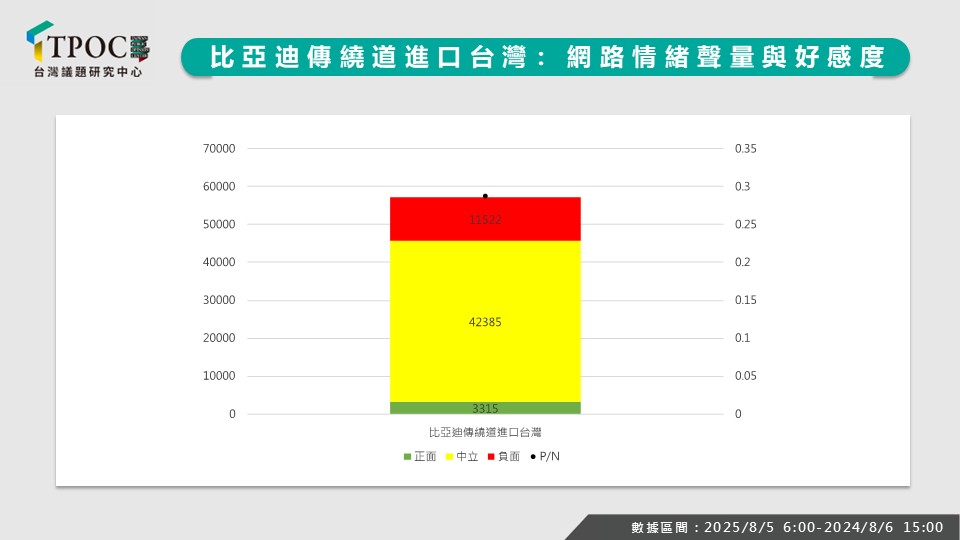Click the P/N data point above the bar
This screenshot has width=960, height=540.
pyautogui.click(x=485, y=196)
